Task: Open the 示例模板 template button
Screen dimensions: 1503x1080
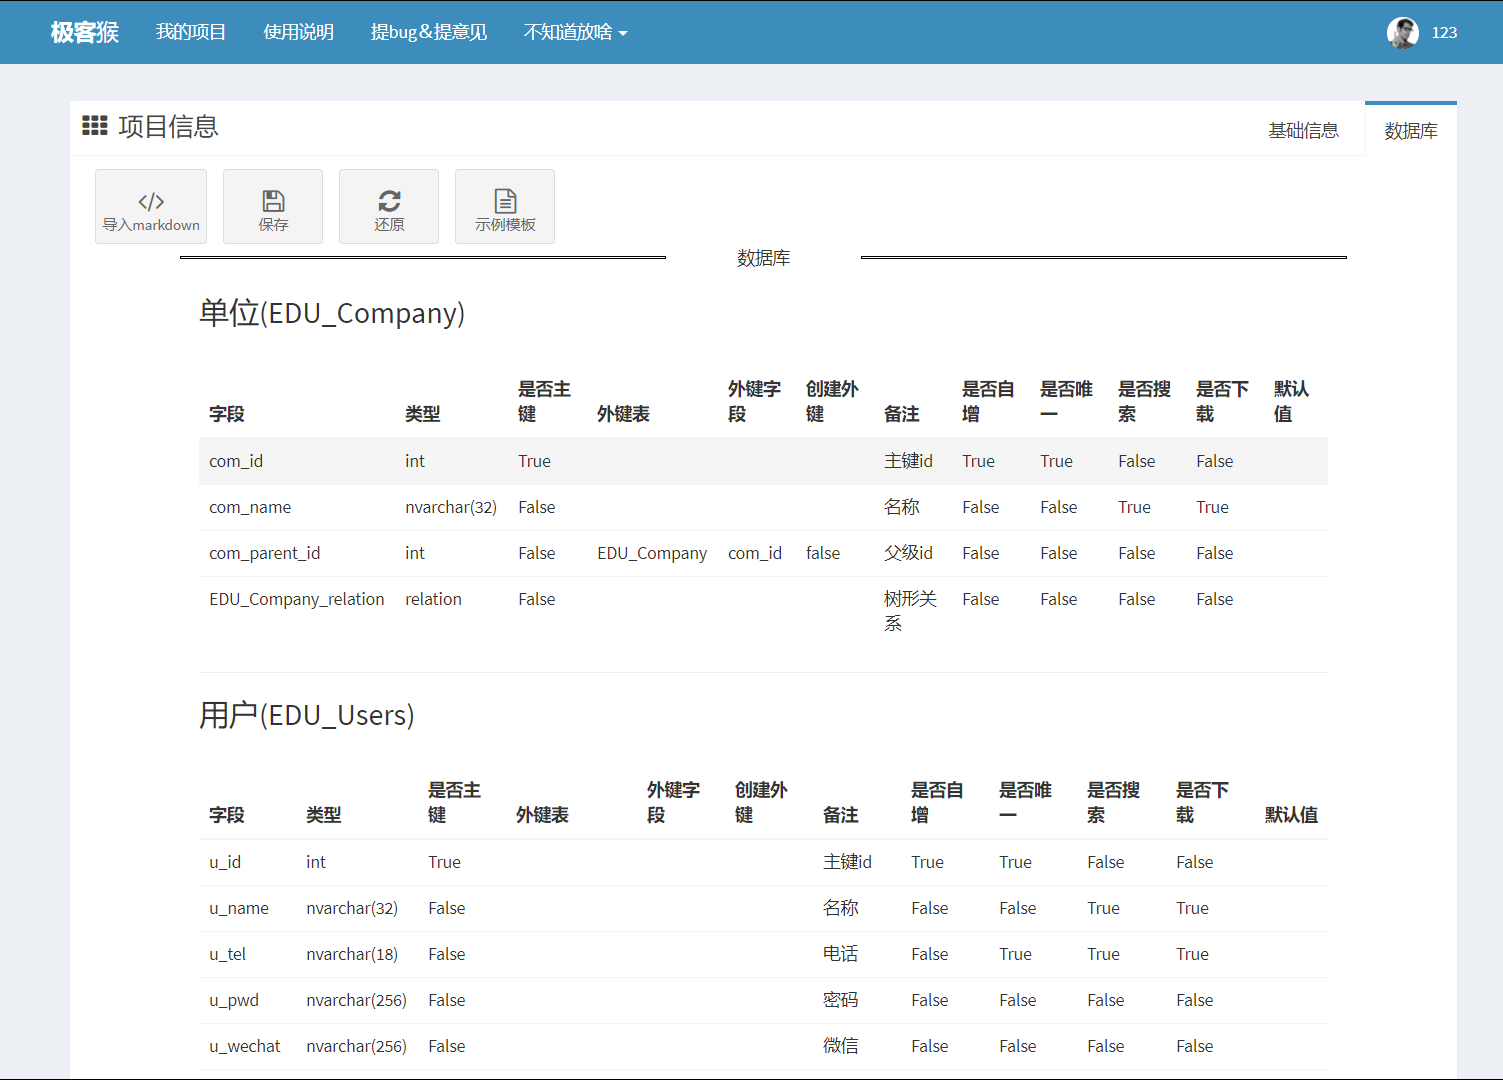Action: tap(505, 206)
